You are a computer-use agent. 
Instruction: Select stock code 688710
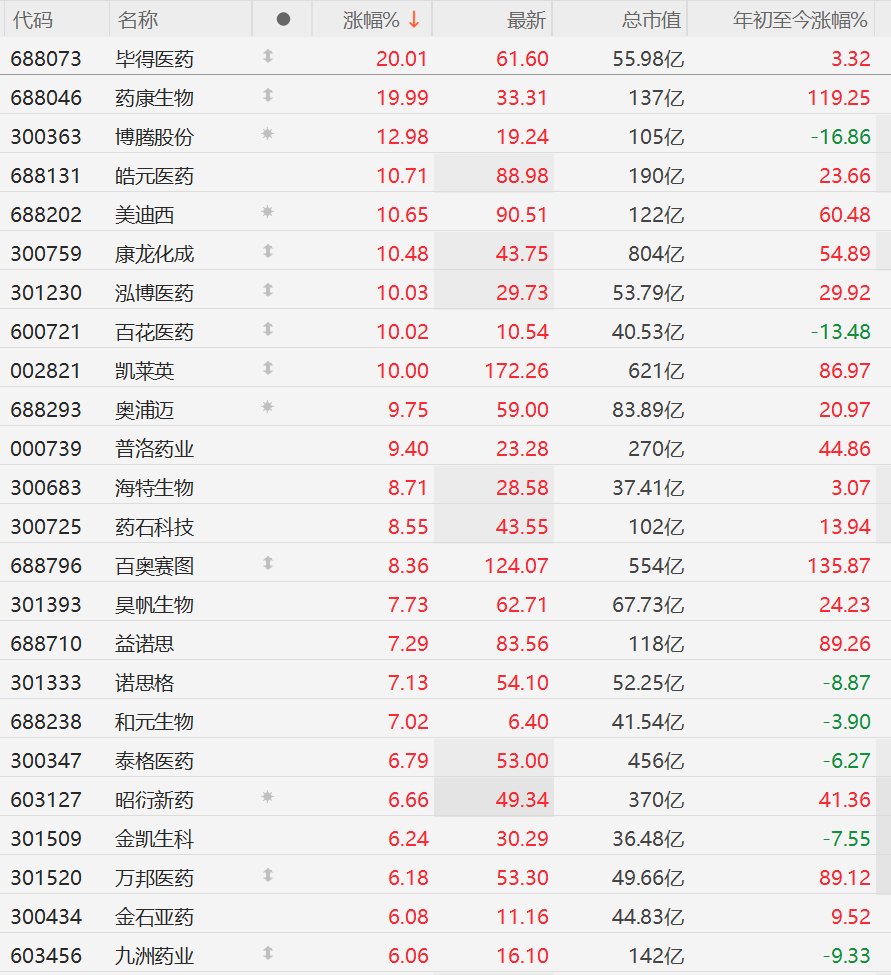coord(46,644)
